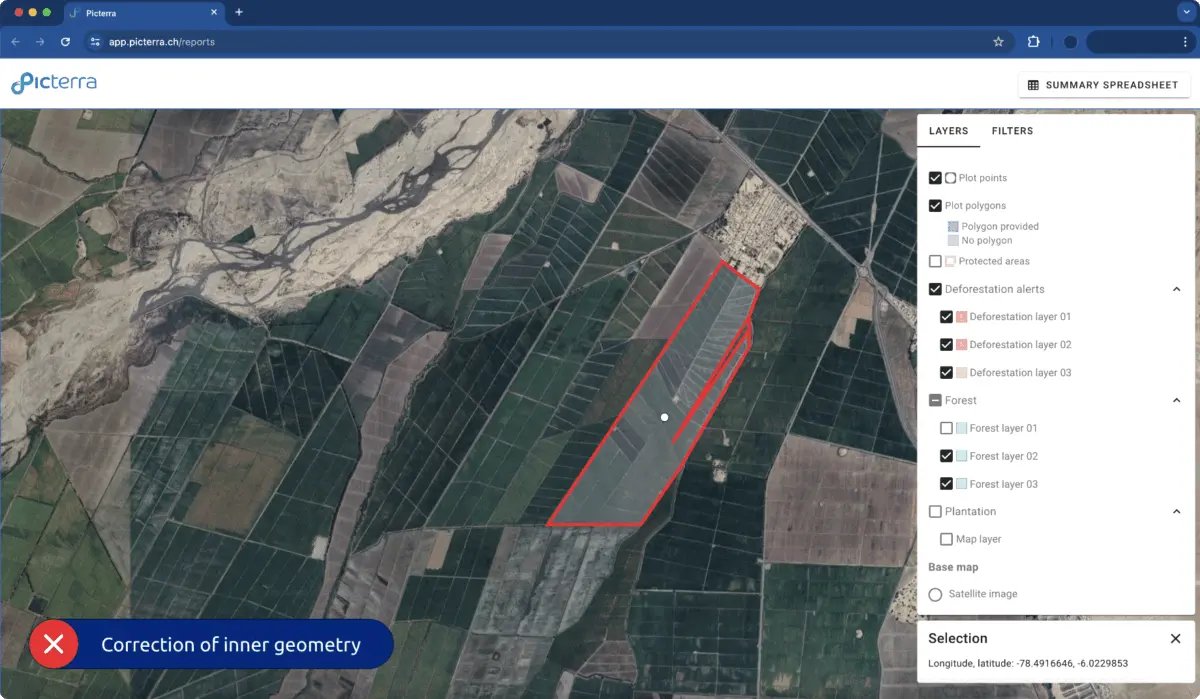This screenshot has height=699, width=1200.
Task: Click the longitude, latitude coordinates text
Action: point(1028,663)
